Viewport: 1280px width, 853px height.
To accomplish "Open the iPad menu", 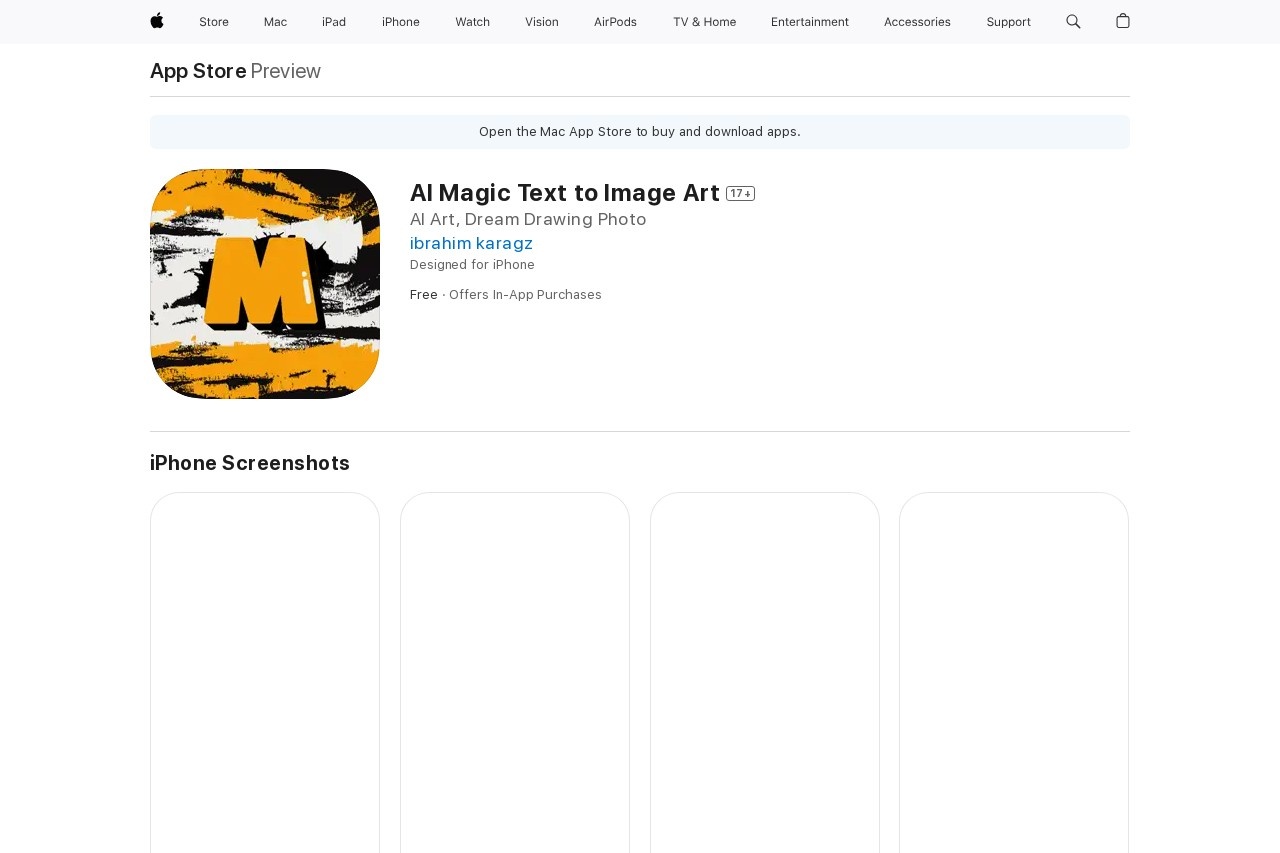I will 334,22.
